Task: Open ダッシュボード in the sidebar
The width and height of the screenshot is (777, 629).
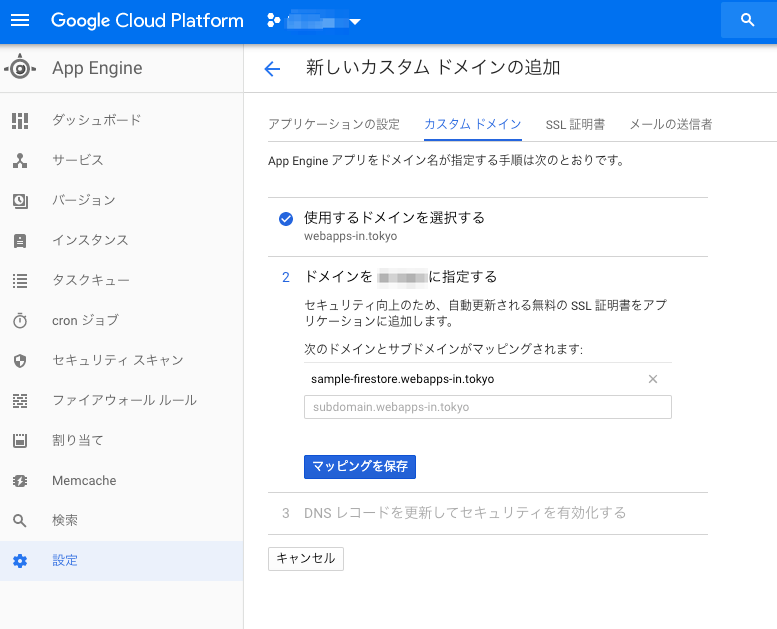Action: 121,120
